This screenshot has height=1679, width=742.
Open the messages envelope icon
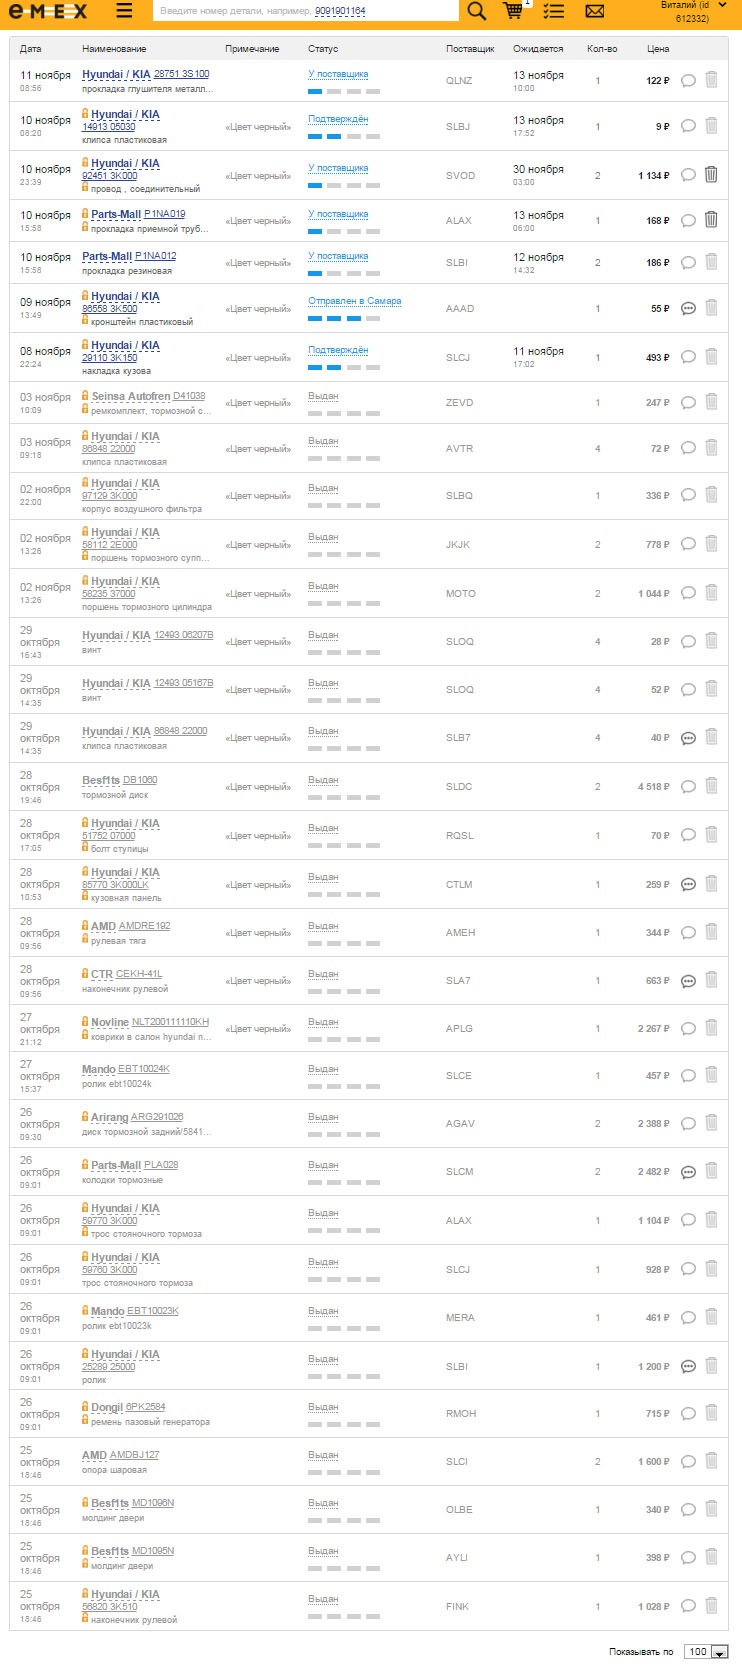(x=595, y=11)
